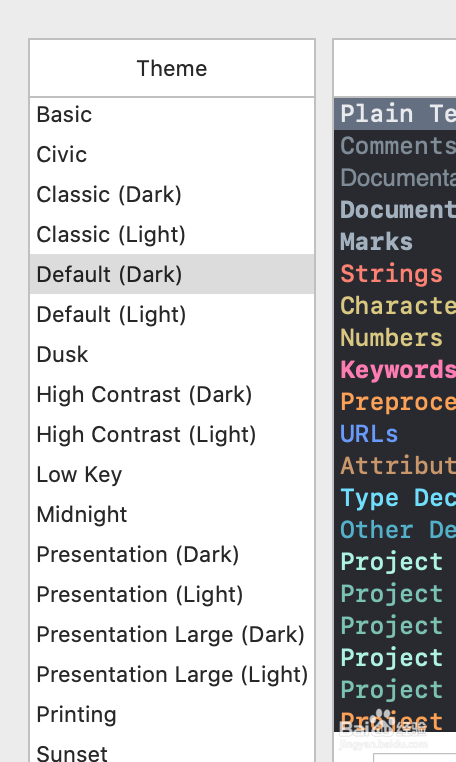Select the Characters syntax category
Viewport: 456px width, 762px height.
point(395,306)
